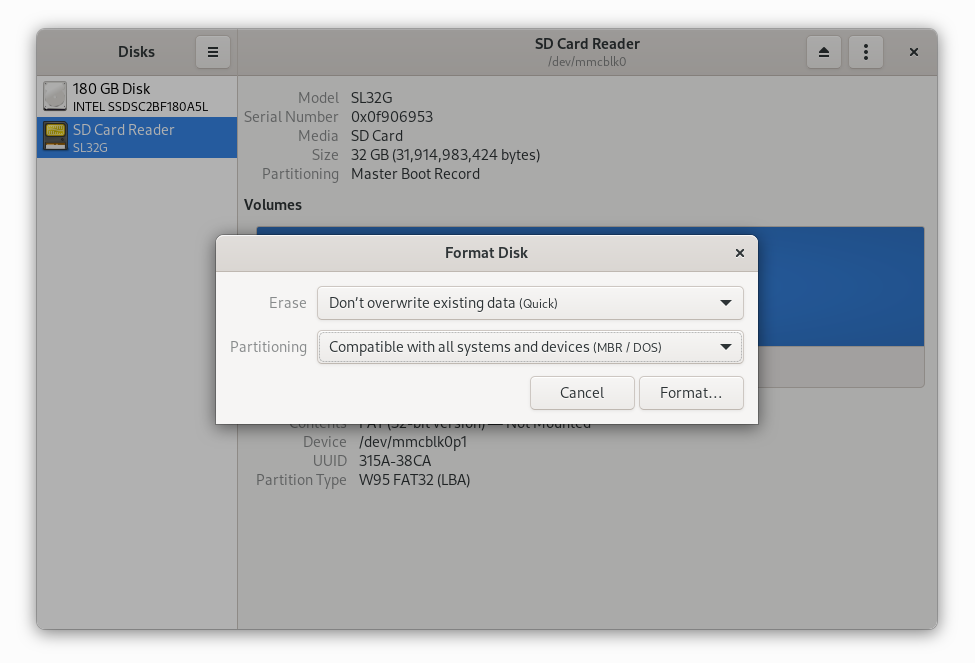Image resolution: width=975 pixels, height=663 pixels.
Task: Click the eject symbol in the header bar
Action: (x=823, y=51)
